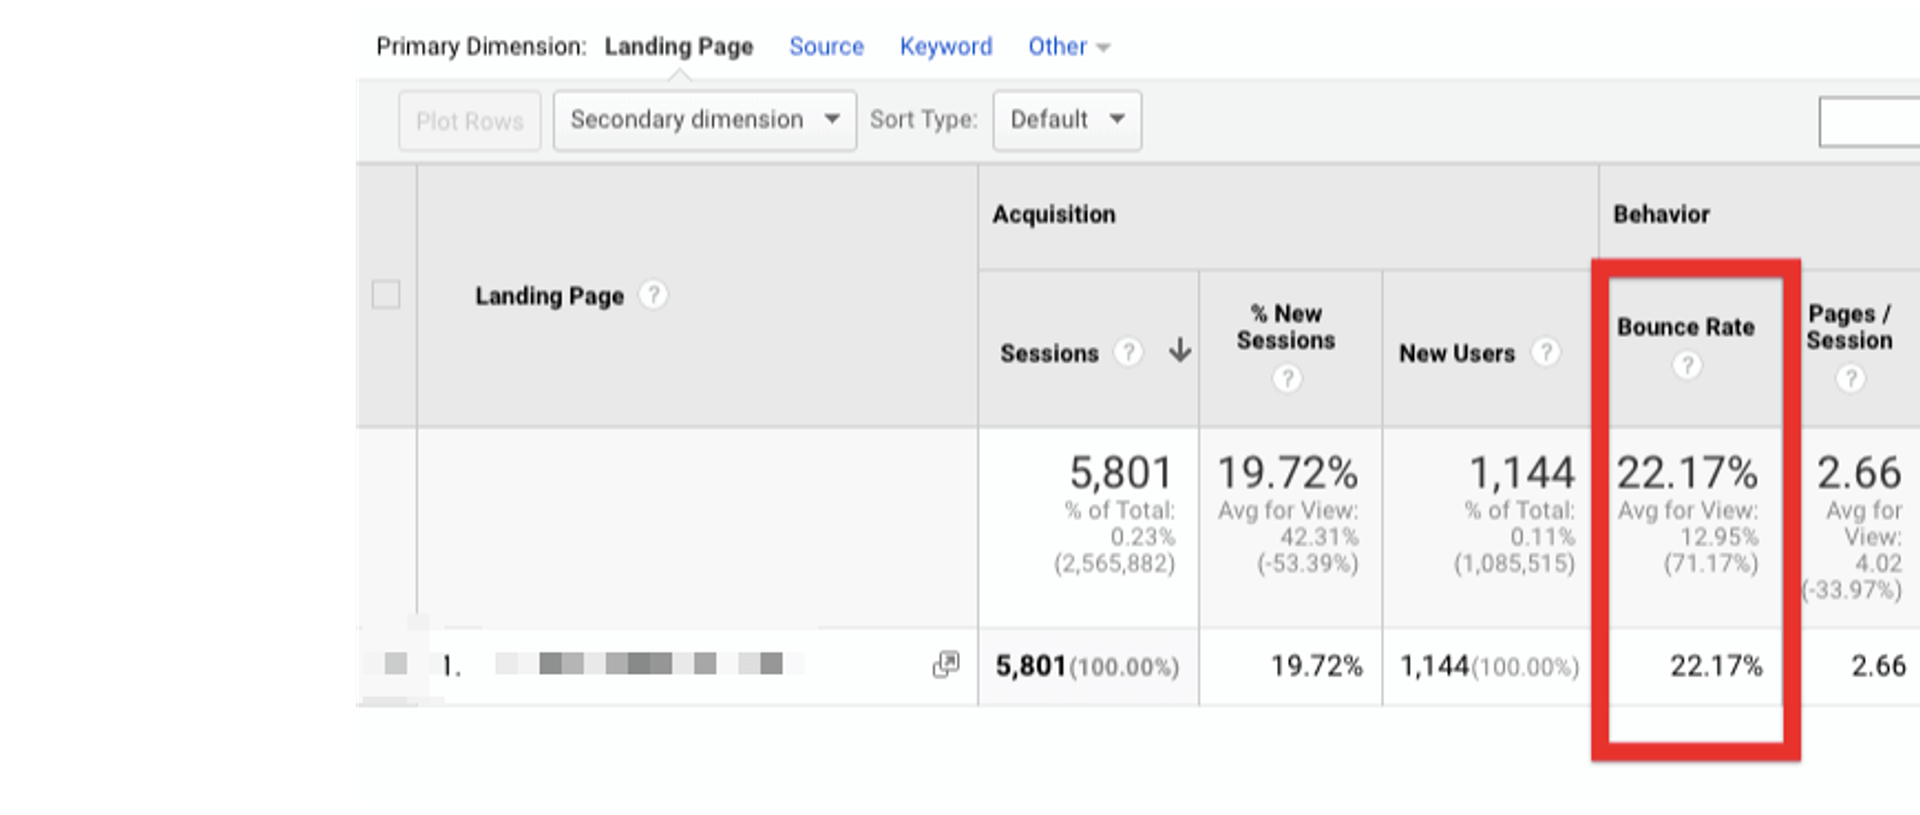The height and width of the screenshot is (815, 1920).
Task: Click the New Users help icon
Action: click(x=1546, y=352)
